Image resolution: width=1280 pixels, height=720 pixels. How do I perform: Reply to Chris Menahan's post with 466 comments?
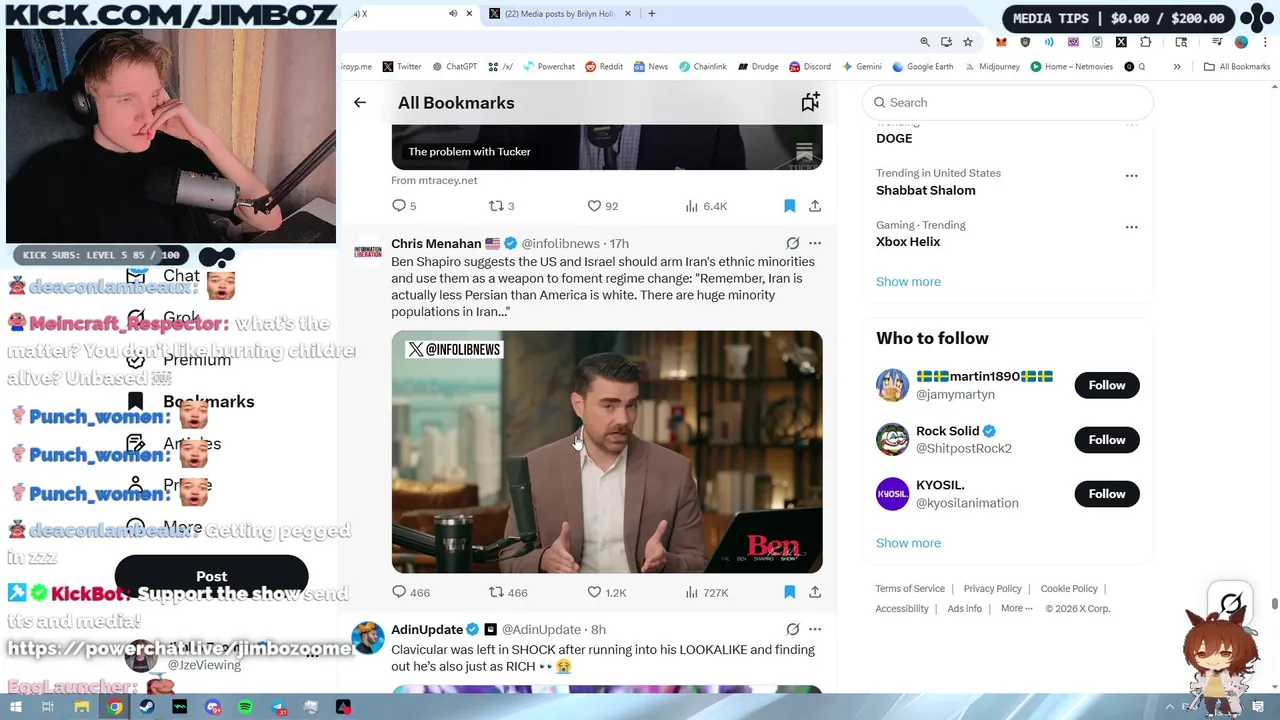click(x=410, y=592)
